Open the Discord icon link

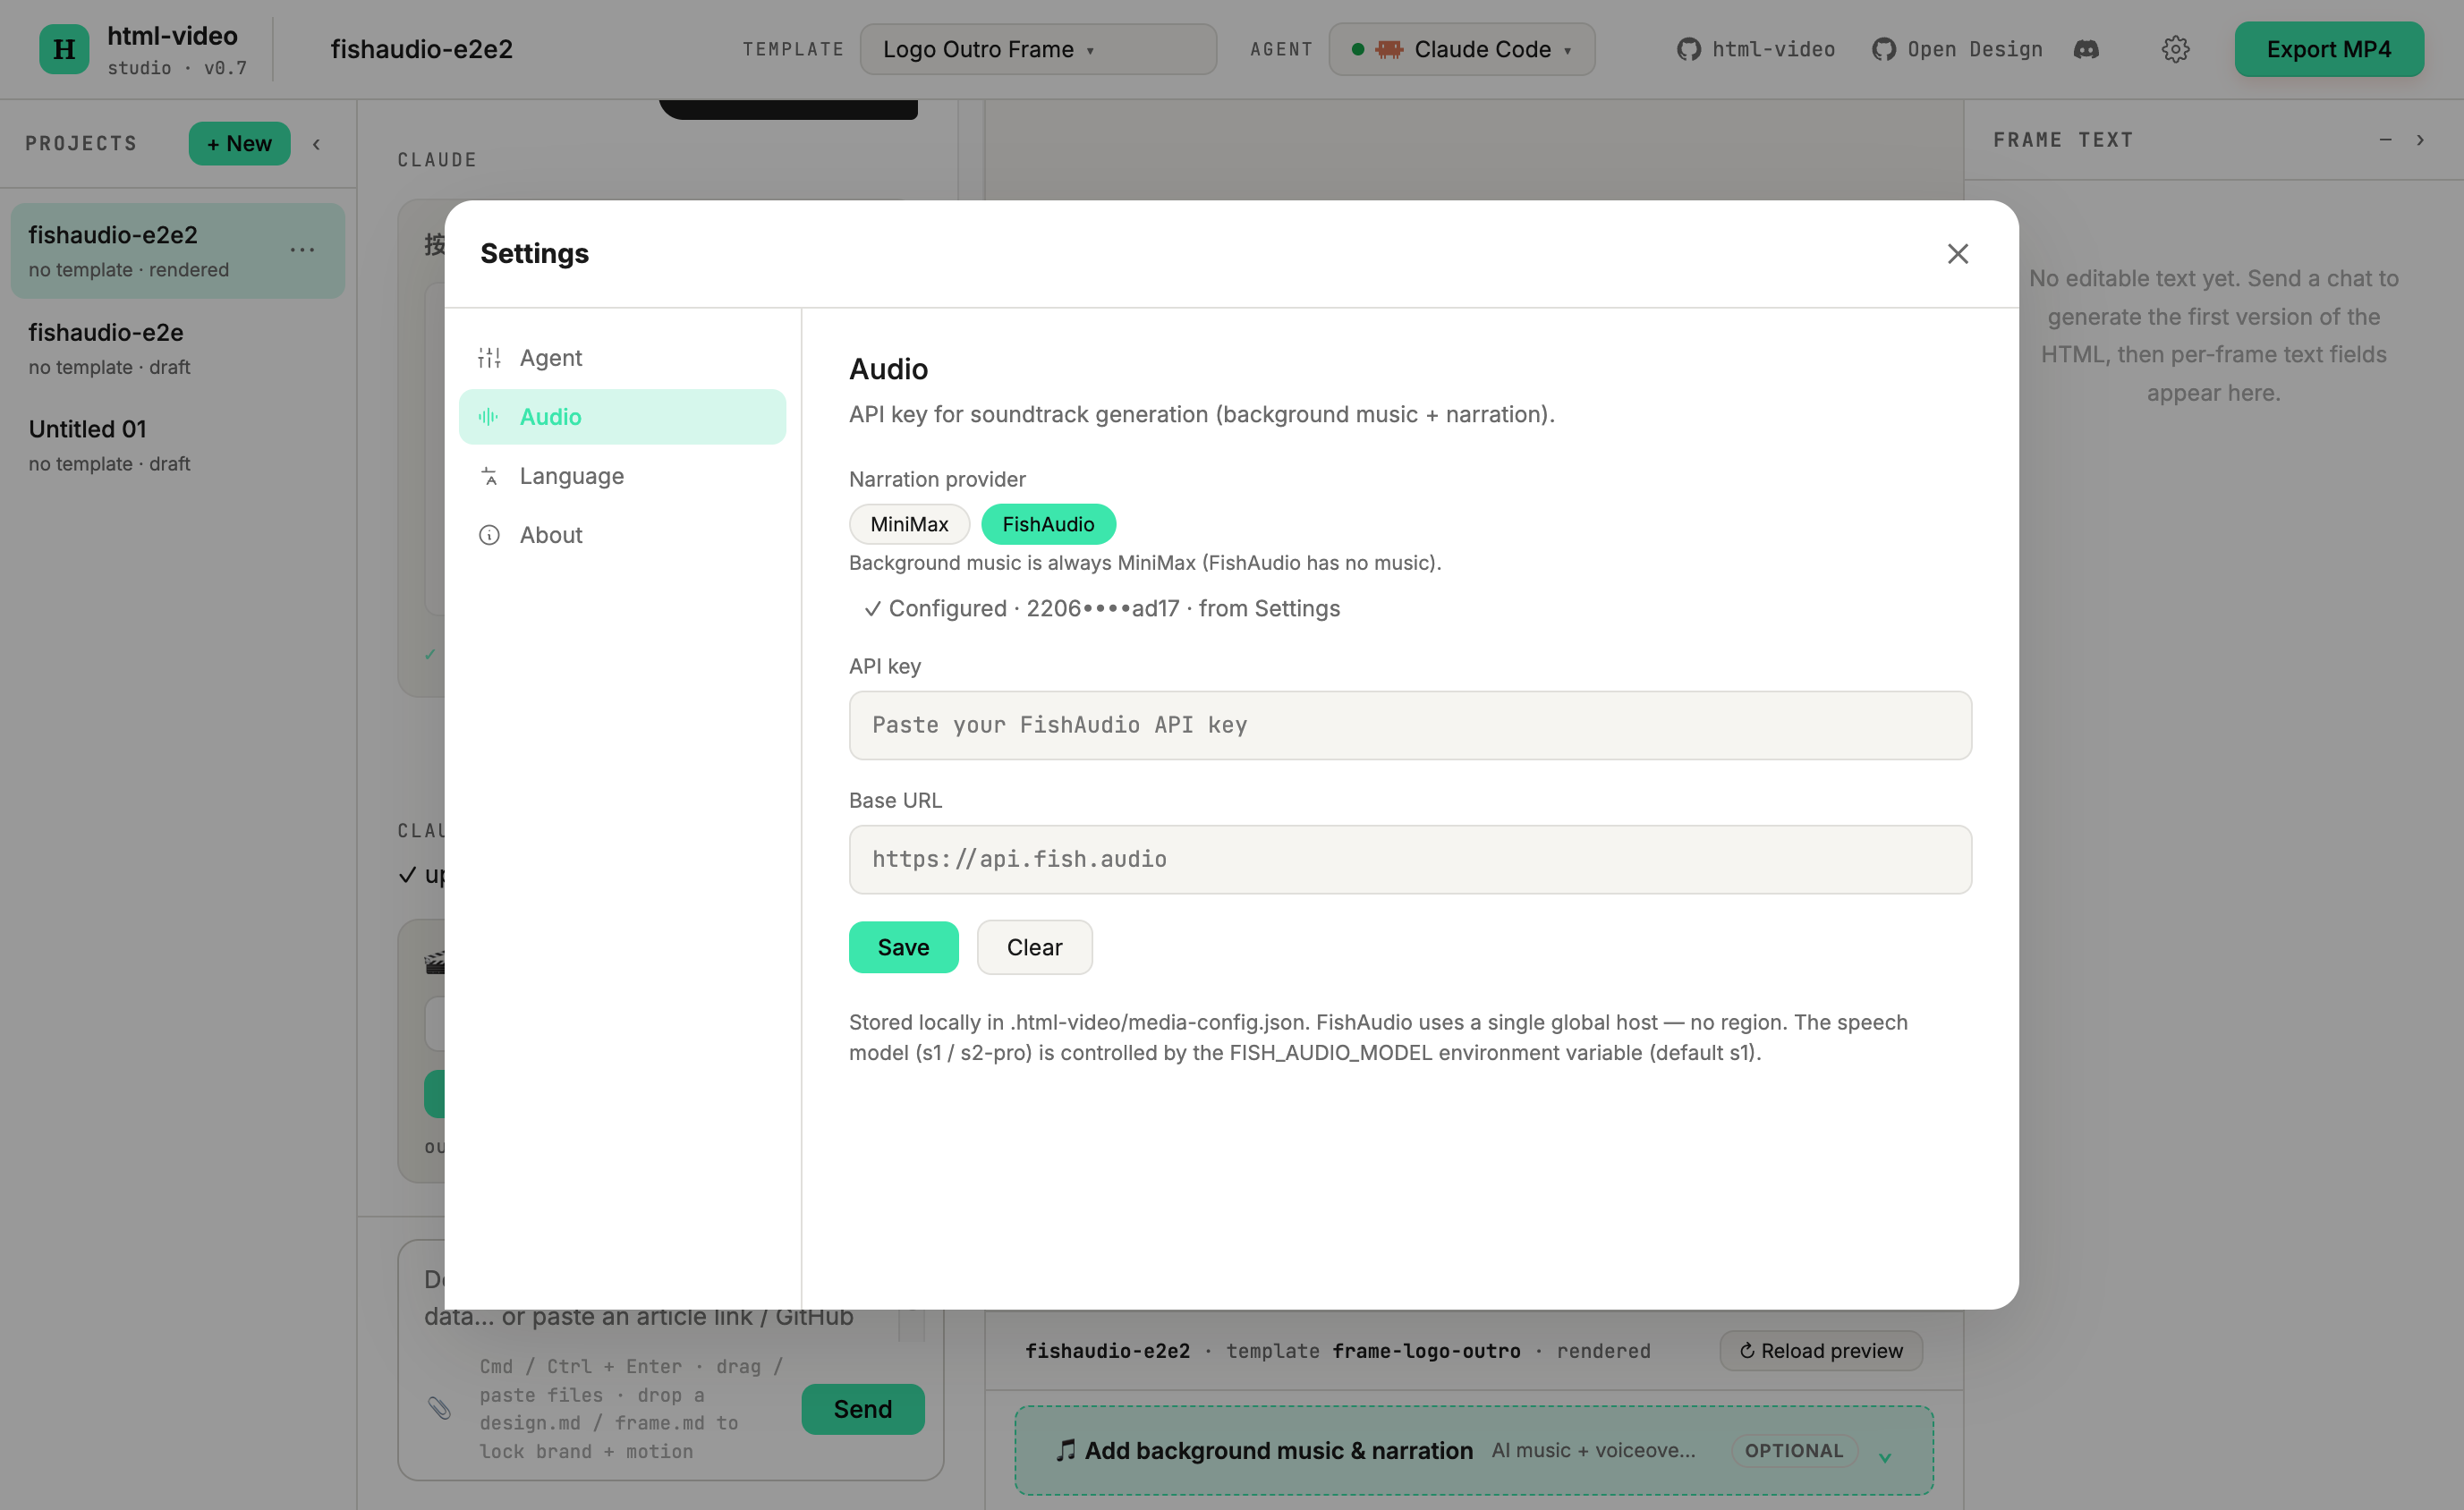pyautogui.click(x=2086, y=49)
